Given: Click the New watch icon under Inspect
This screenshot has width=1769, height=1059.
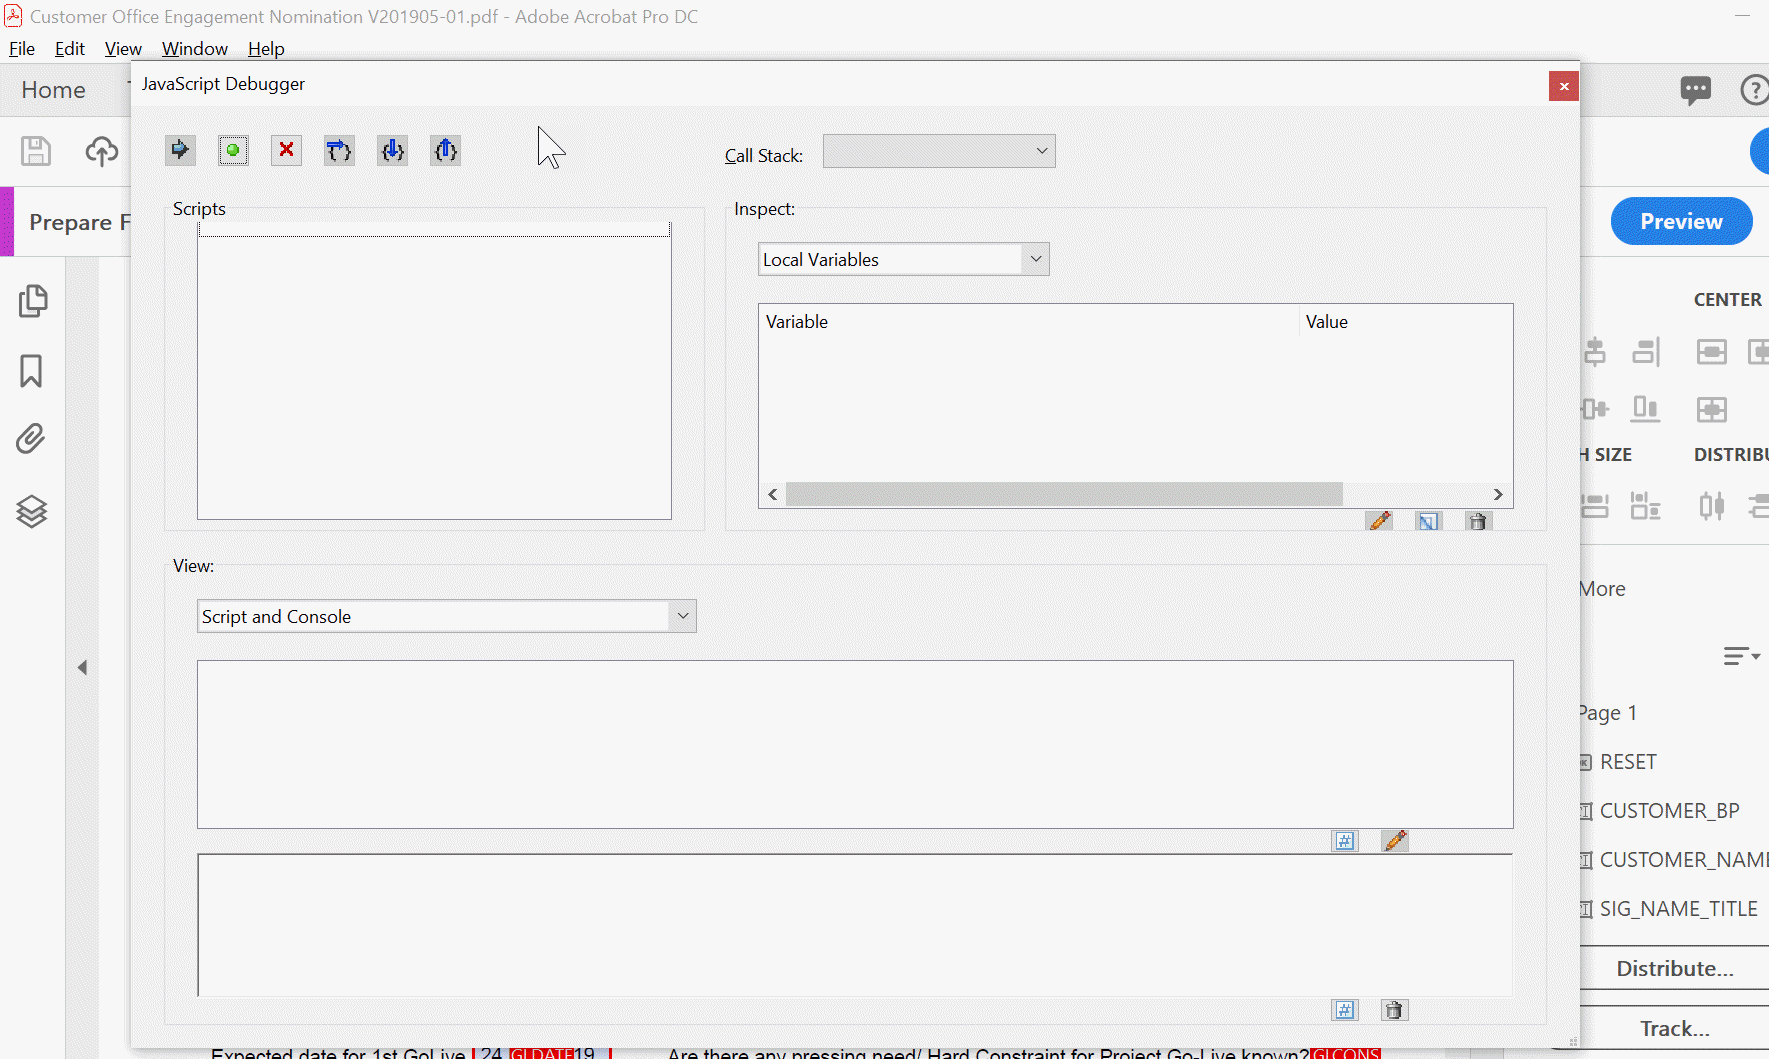Looking at the screenshot, I should 1428,521.
